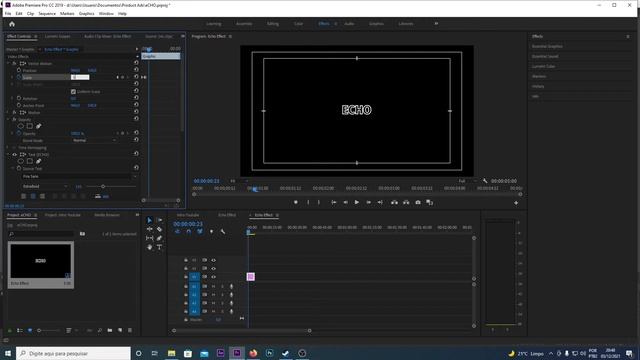Go to In point in program monitor
Image resolution: width=640 pixels, height=360 pixels.
pos(333,202)
